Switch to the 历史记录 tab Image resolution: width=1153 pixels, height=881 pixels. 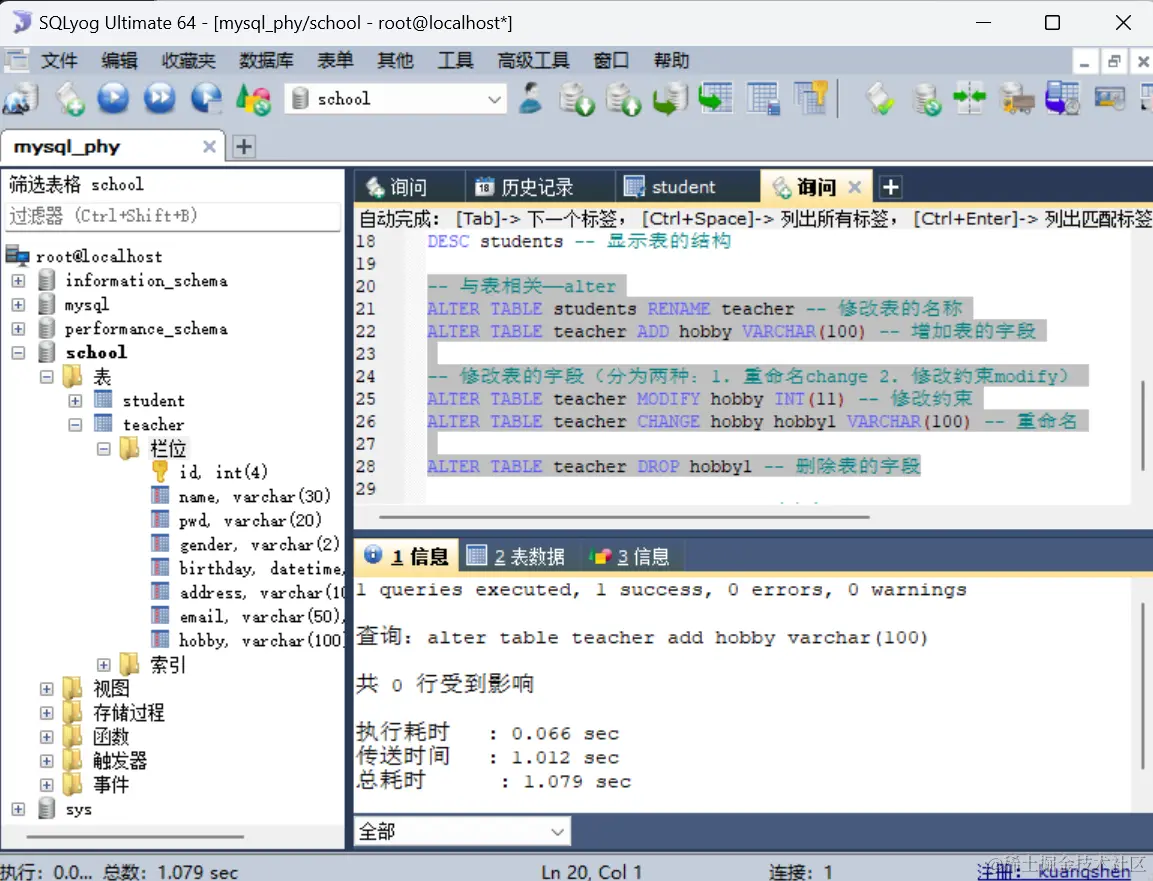[537, 187]
